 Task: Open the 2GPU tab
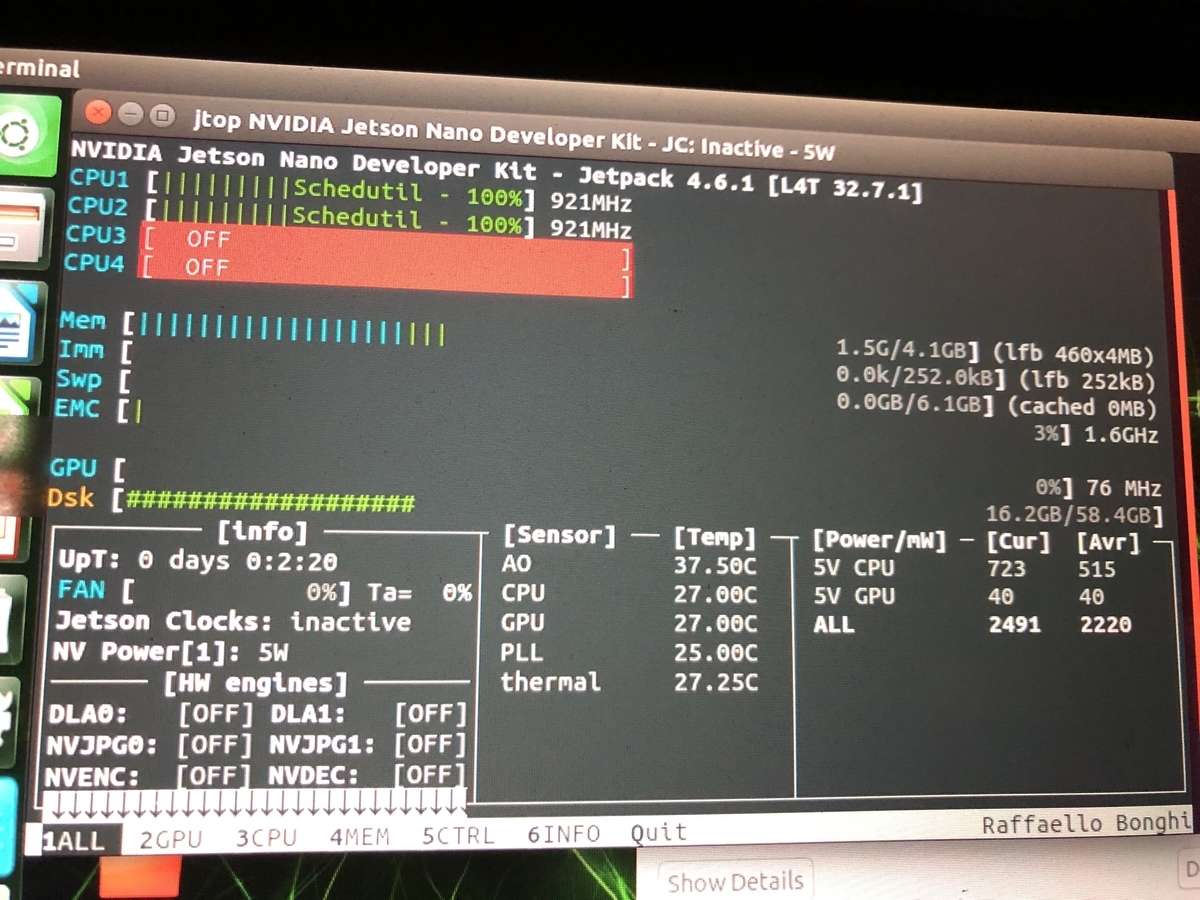171,839
